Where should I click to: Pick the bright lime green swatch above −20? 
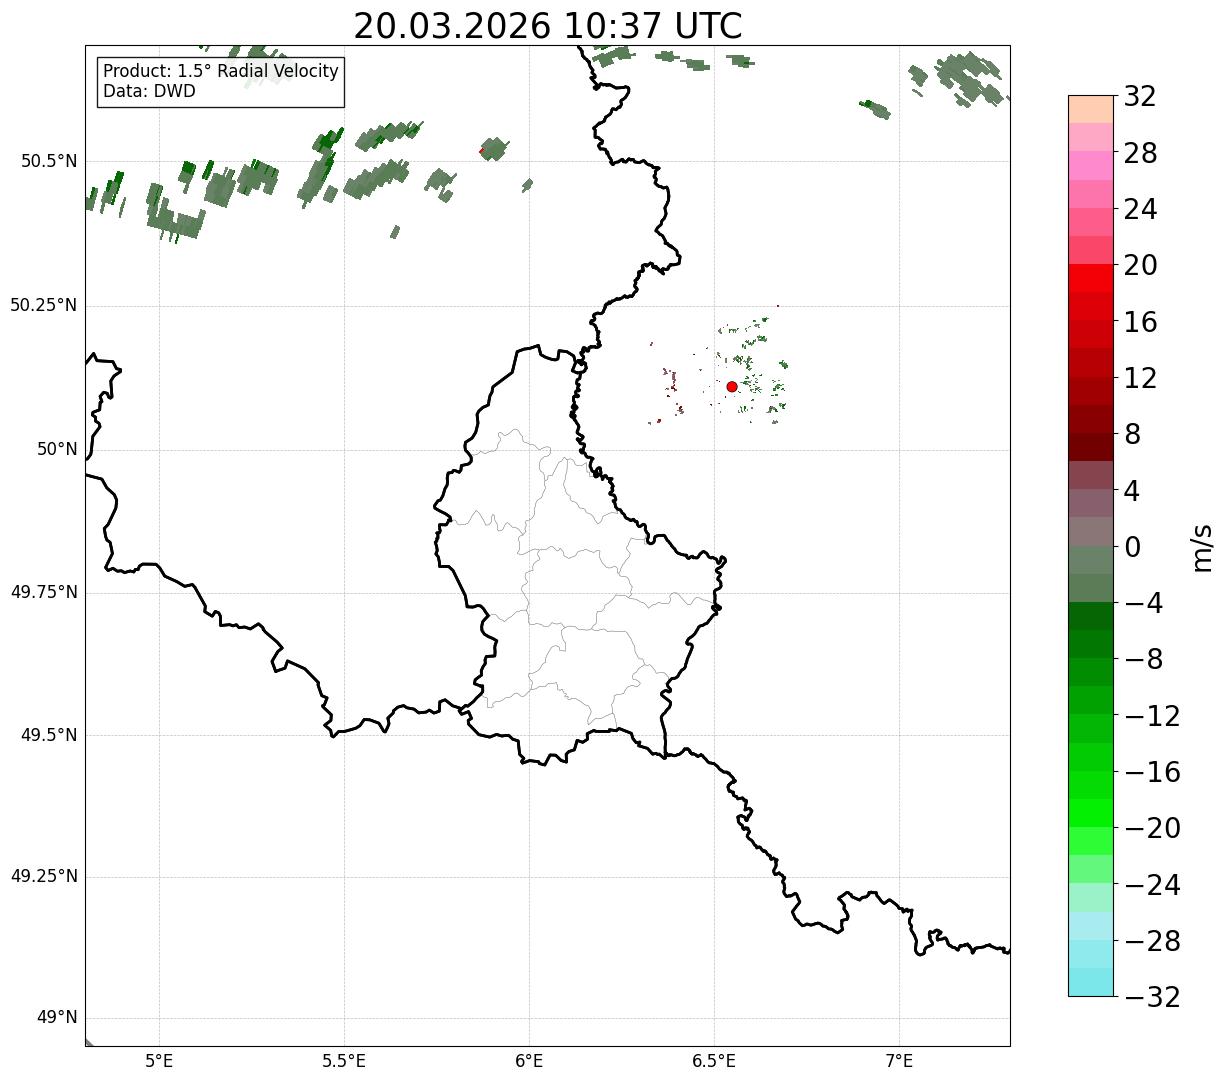pyautogui.click(x=1091, y=813)
